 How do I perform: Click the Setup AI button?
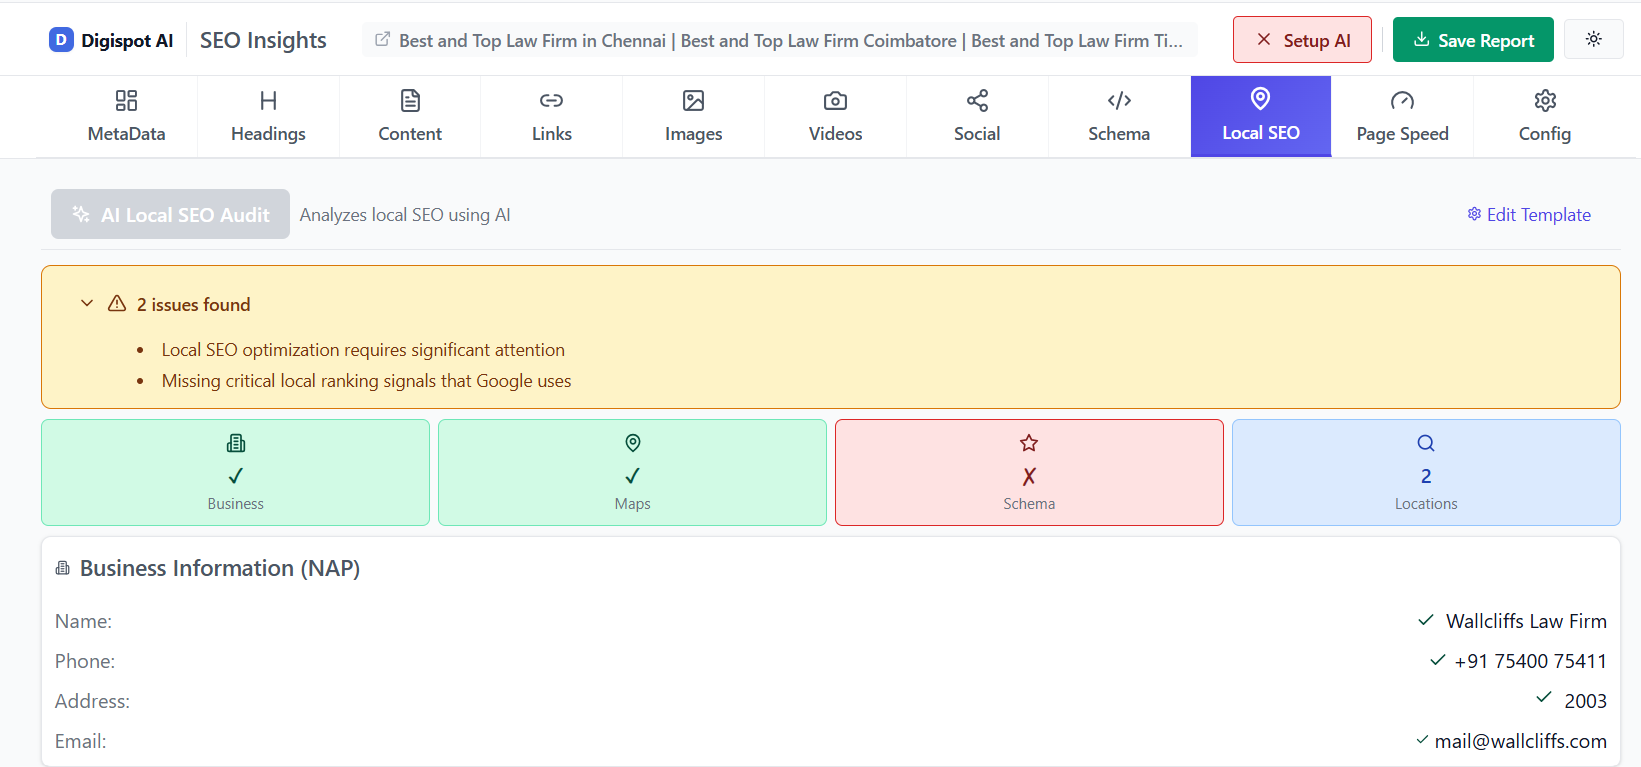coord(1302,40)
